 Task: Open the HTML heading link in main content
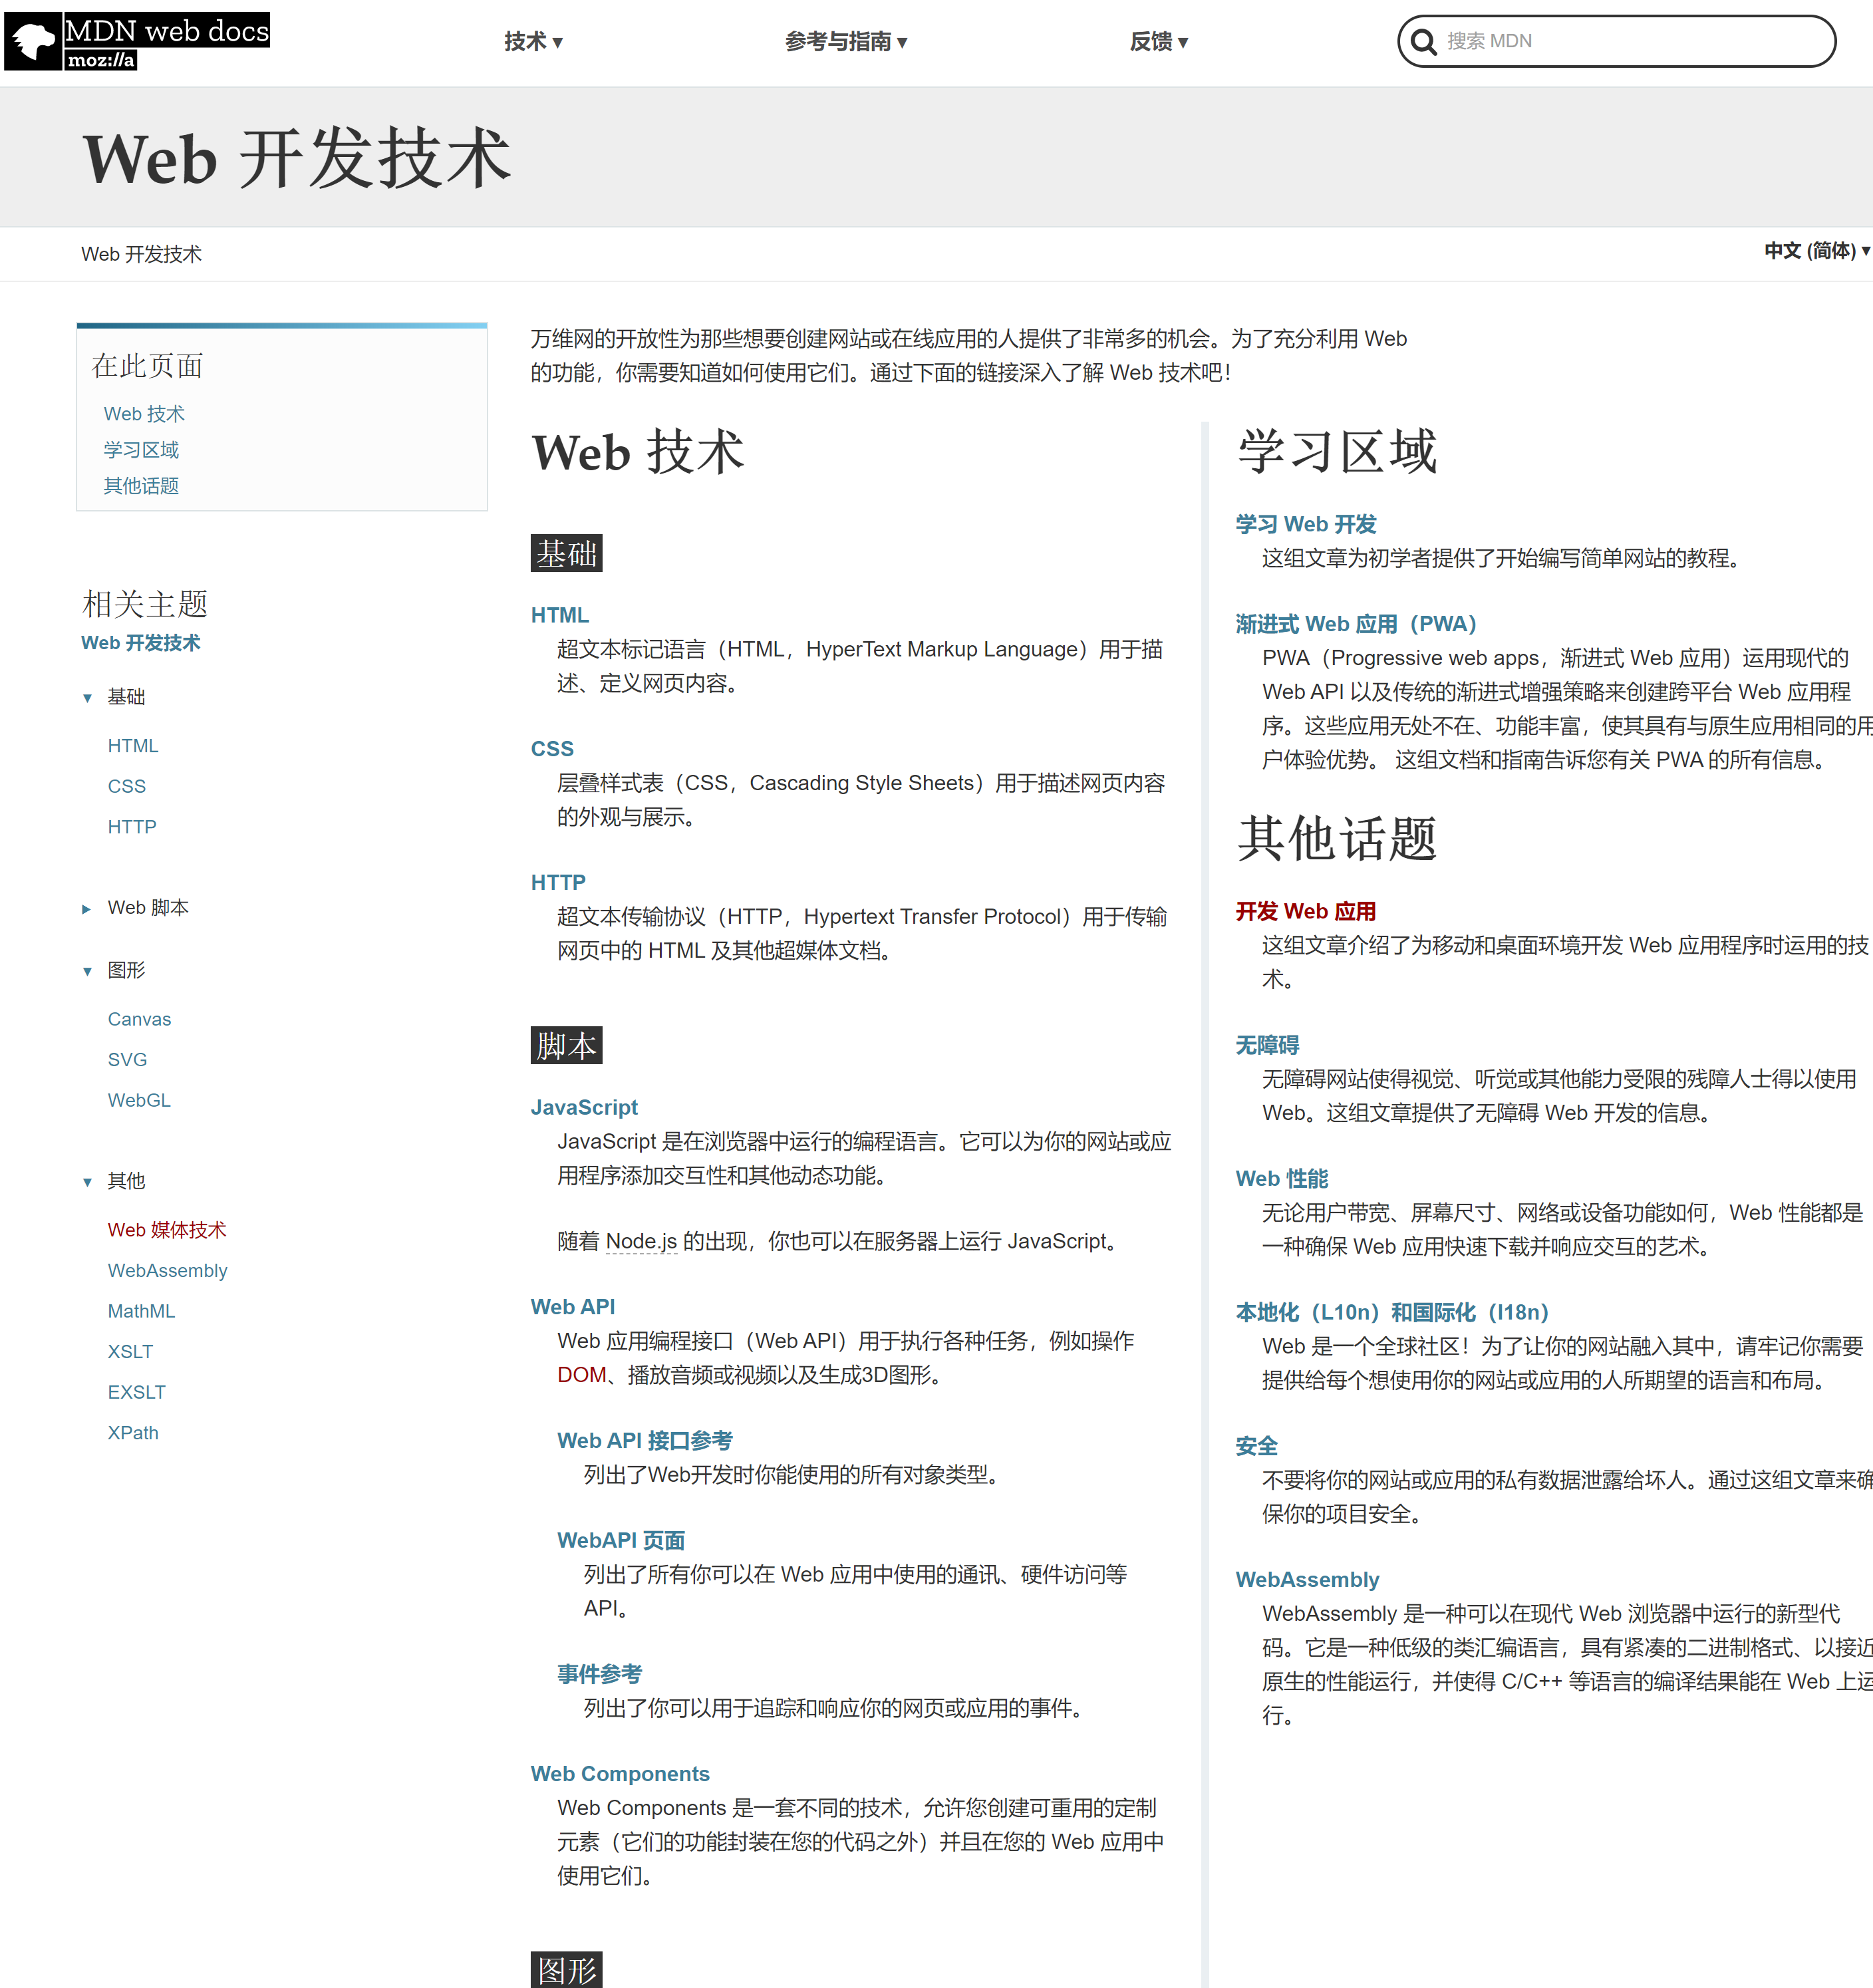[x=560, y=615]
